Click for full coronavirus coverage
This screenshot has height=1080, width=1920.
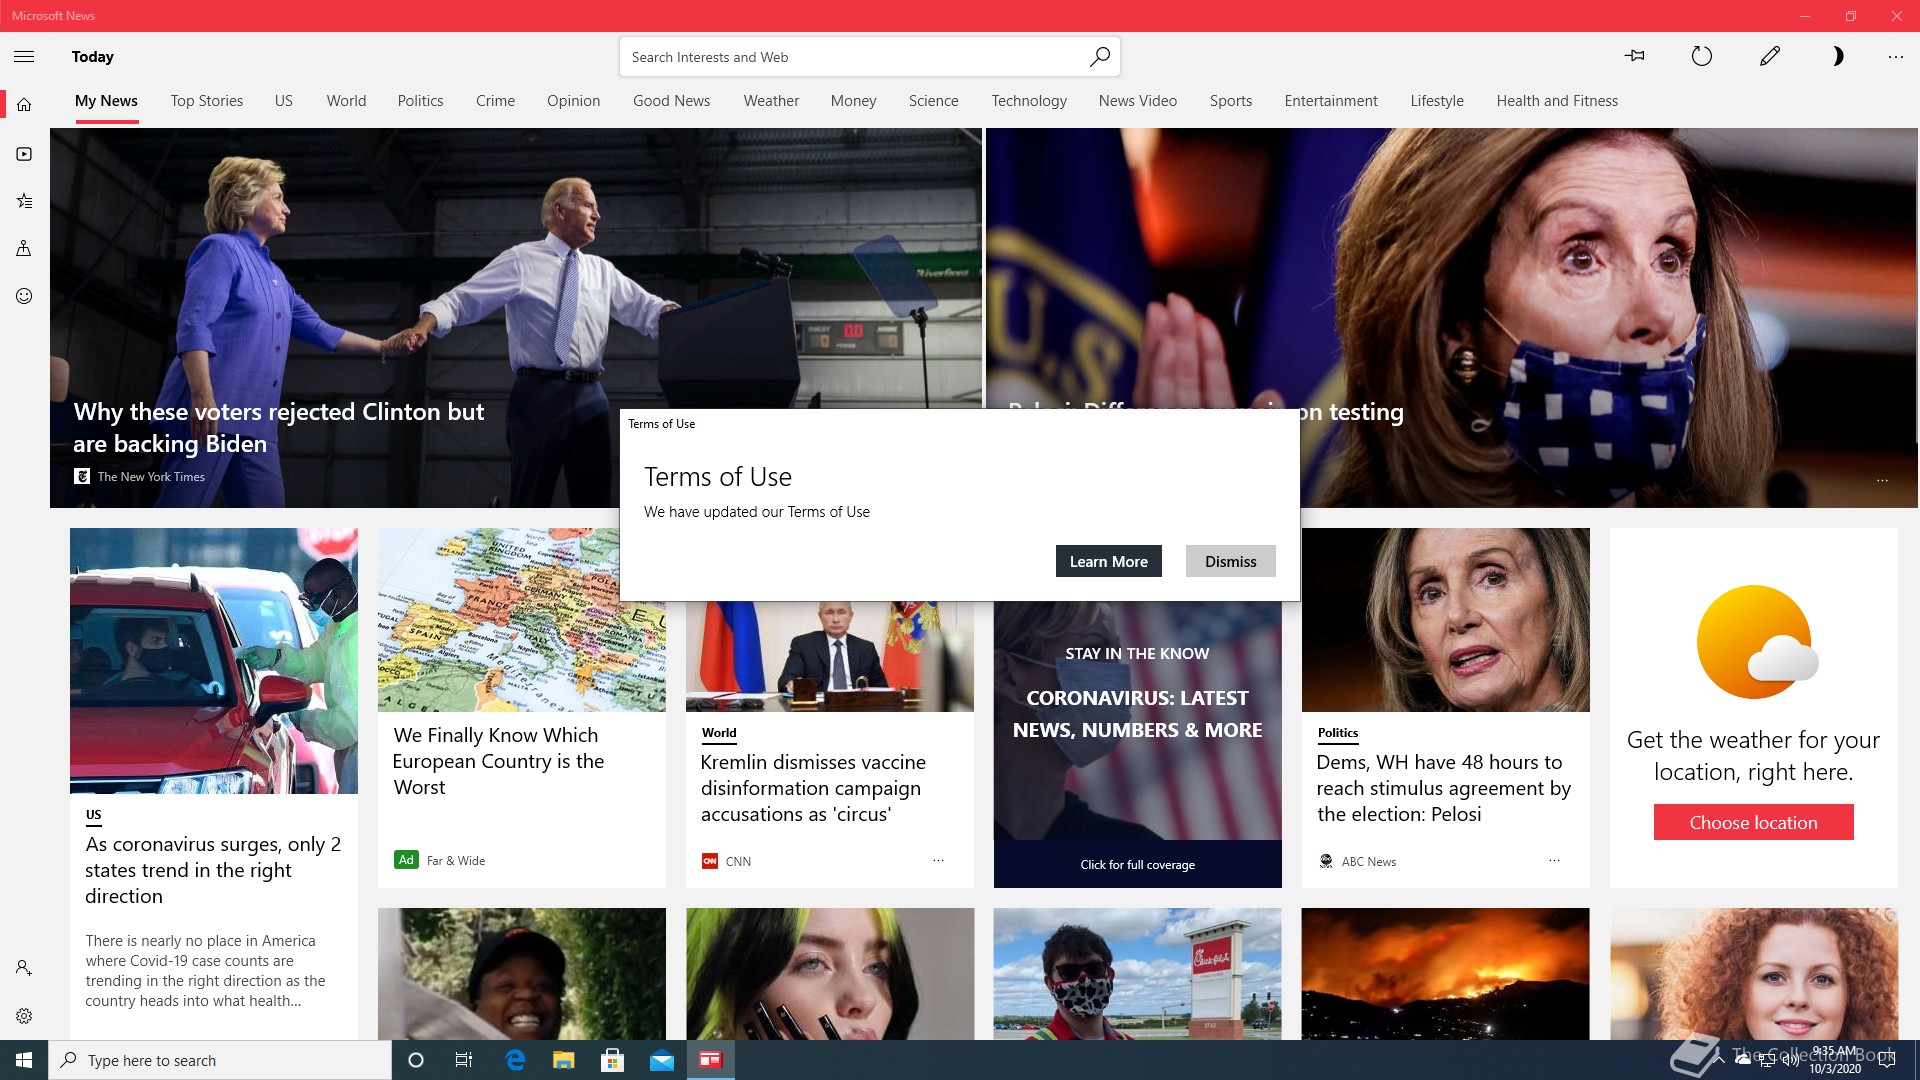click(1137, 864)
